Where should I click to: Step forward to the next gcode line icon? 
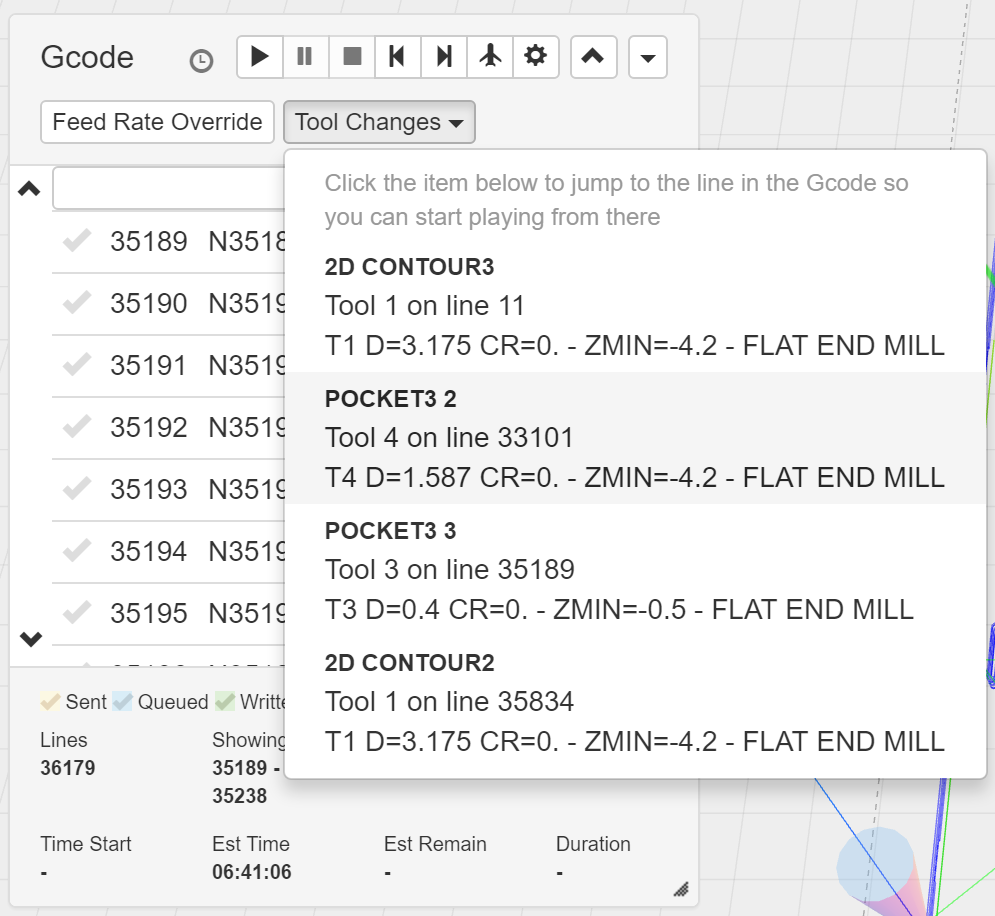(x=443, y=57)
